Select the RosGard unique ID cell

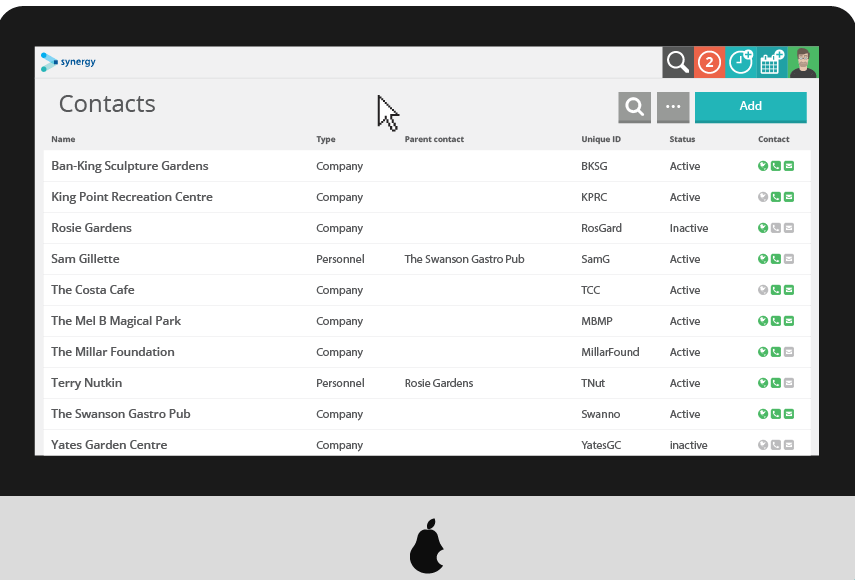click(x=601, y=228)
